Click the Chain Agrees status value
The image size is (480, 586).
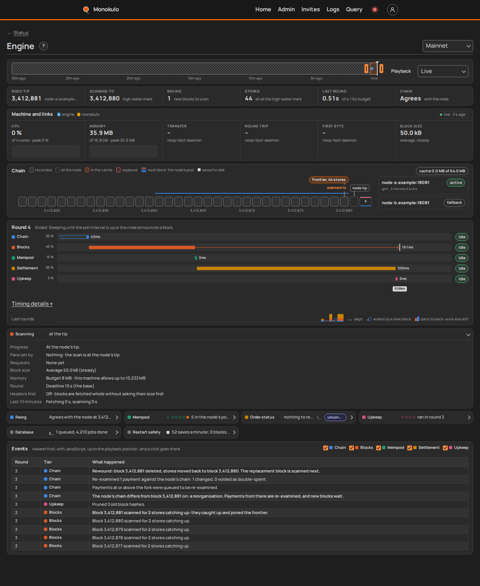pyautogui.click(x=410, y=99)
